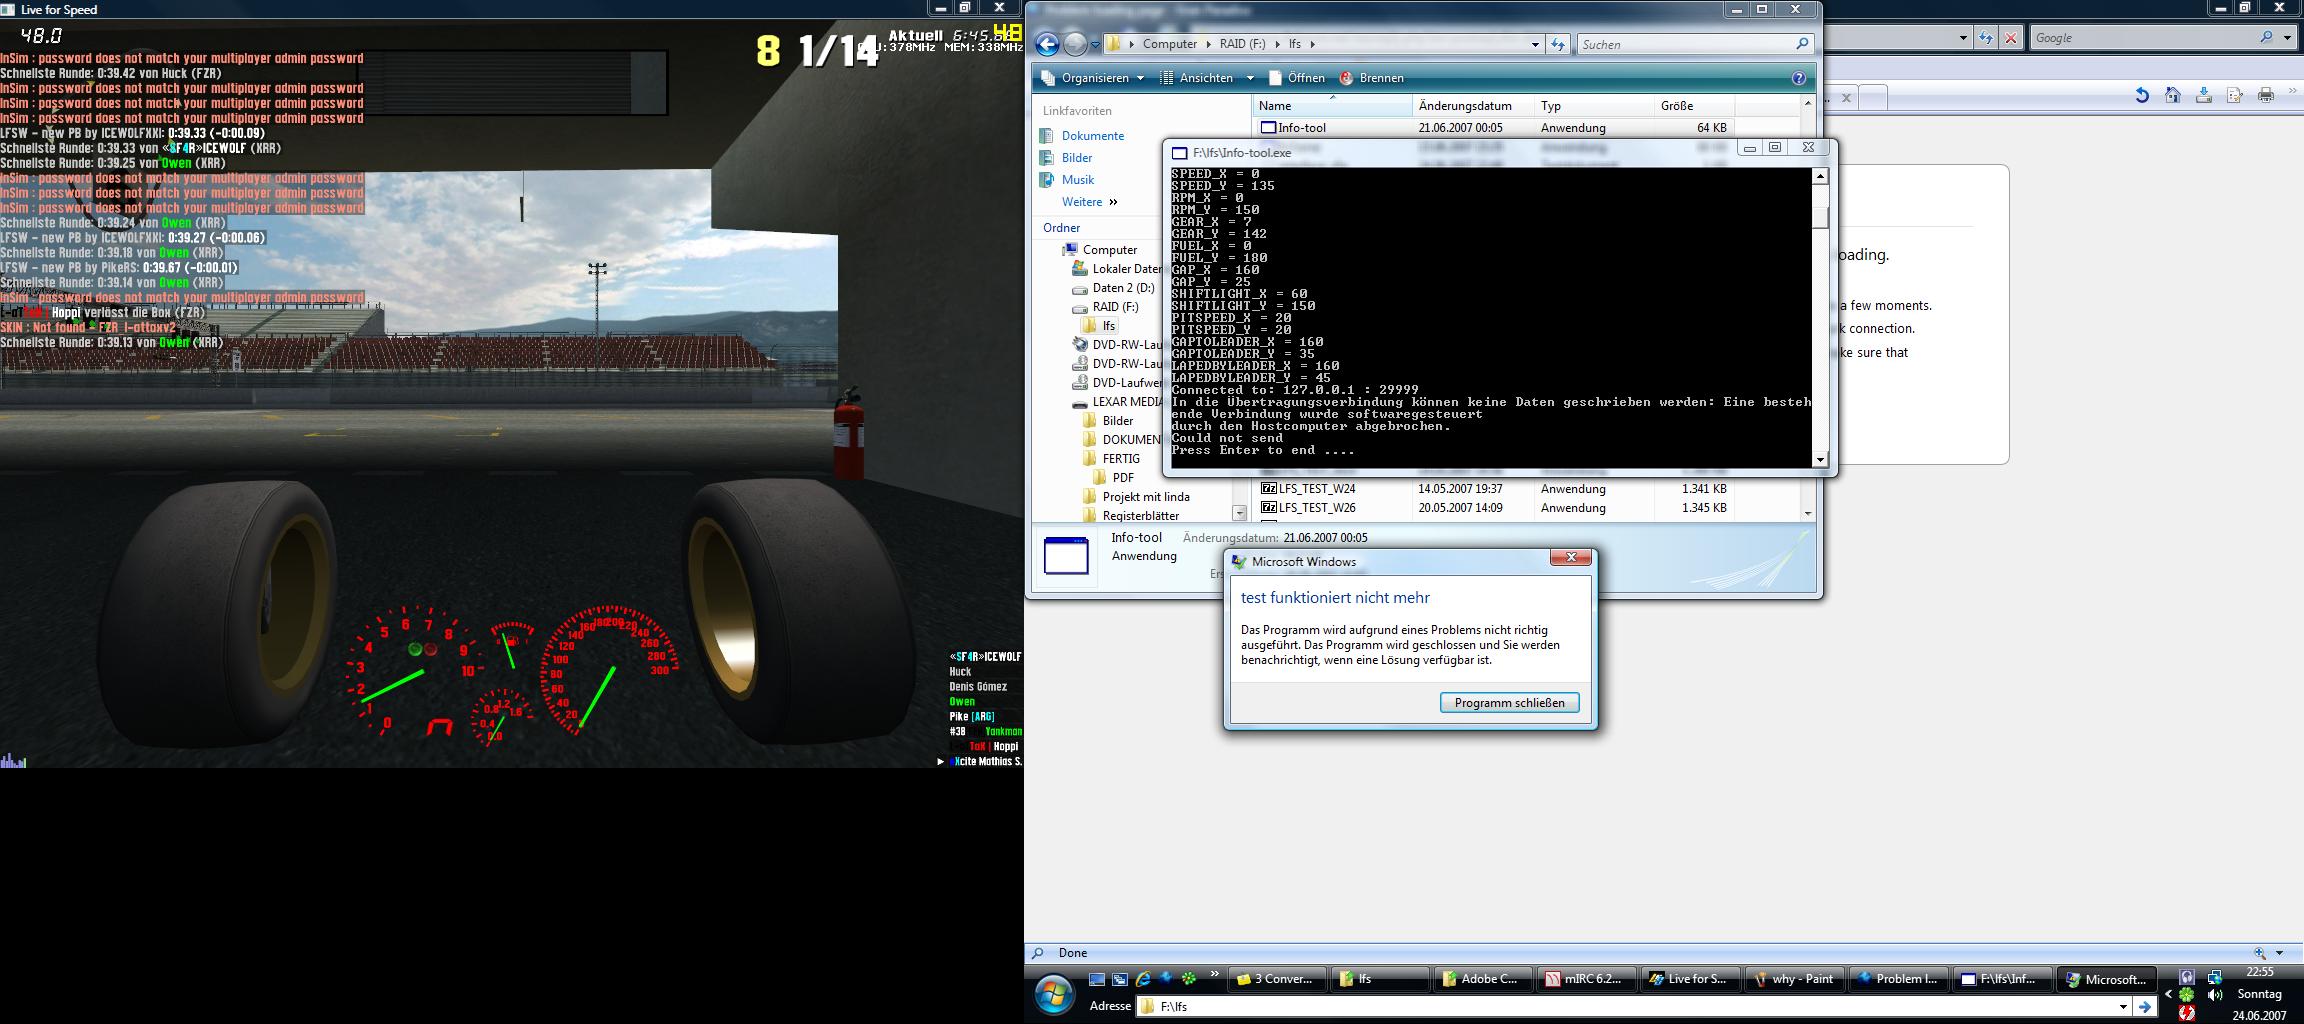Select LFS_TEST_W24 file row
This screenshot has width=2304, height=1024.
click(x=1494, y=489)
